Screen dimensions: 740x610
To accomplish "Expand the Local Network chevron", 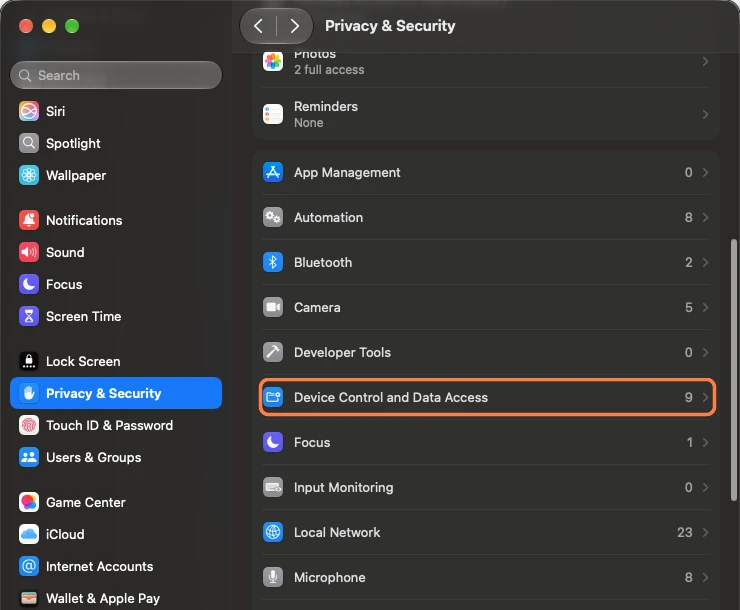I will 705,532.
